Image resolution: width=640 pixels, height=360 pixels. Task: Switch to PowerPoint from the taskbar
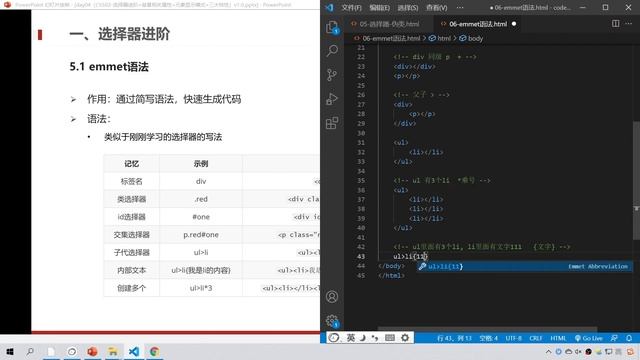tap(93, 351)
